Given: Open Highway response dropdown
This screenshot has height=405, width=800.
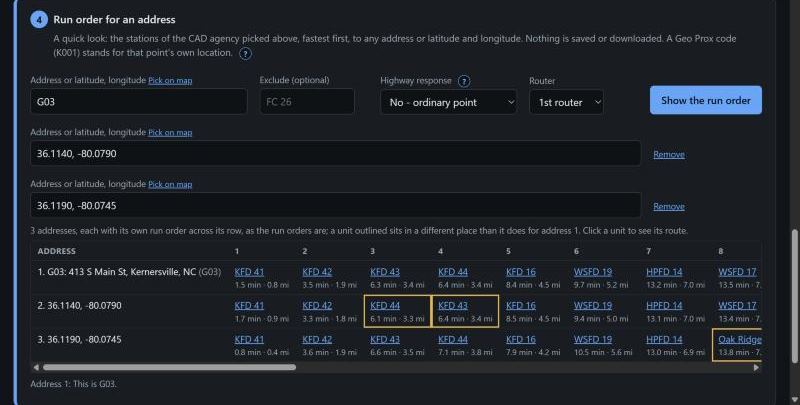Looking at the screenshot, I should click(x=448, y=102).
